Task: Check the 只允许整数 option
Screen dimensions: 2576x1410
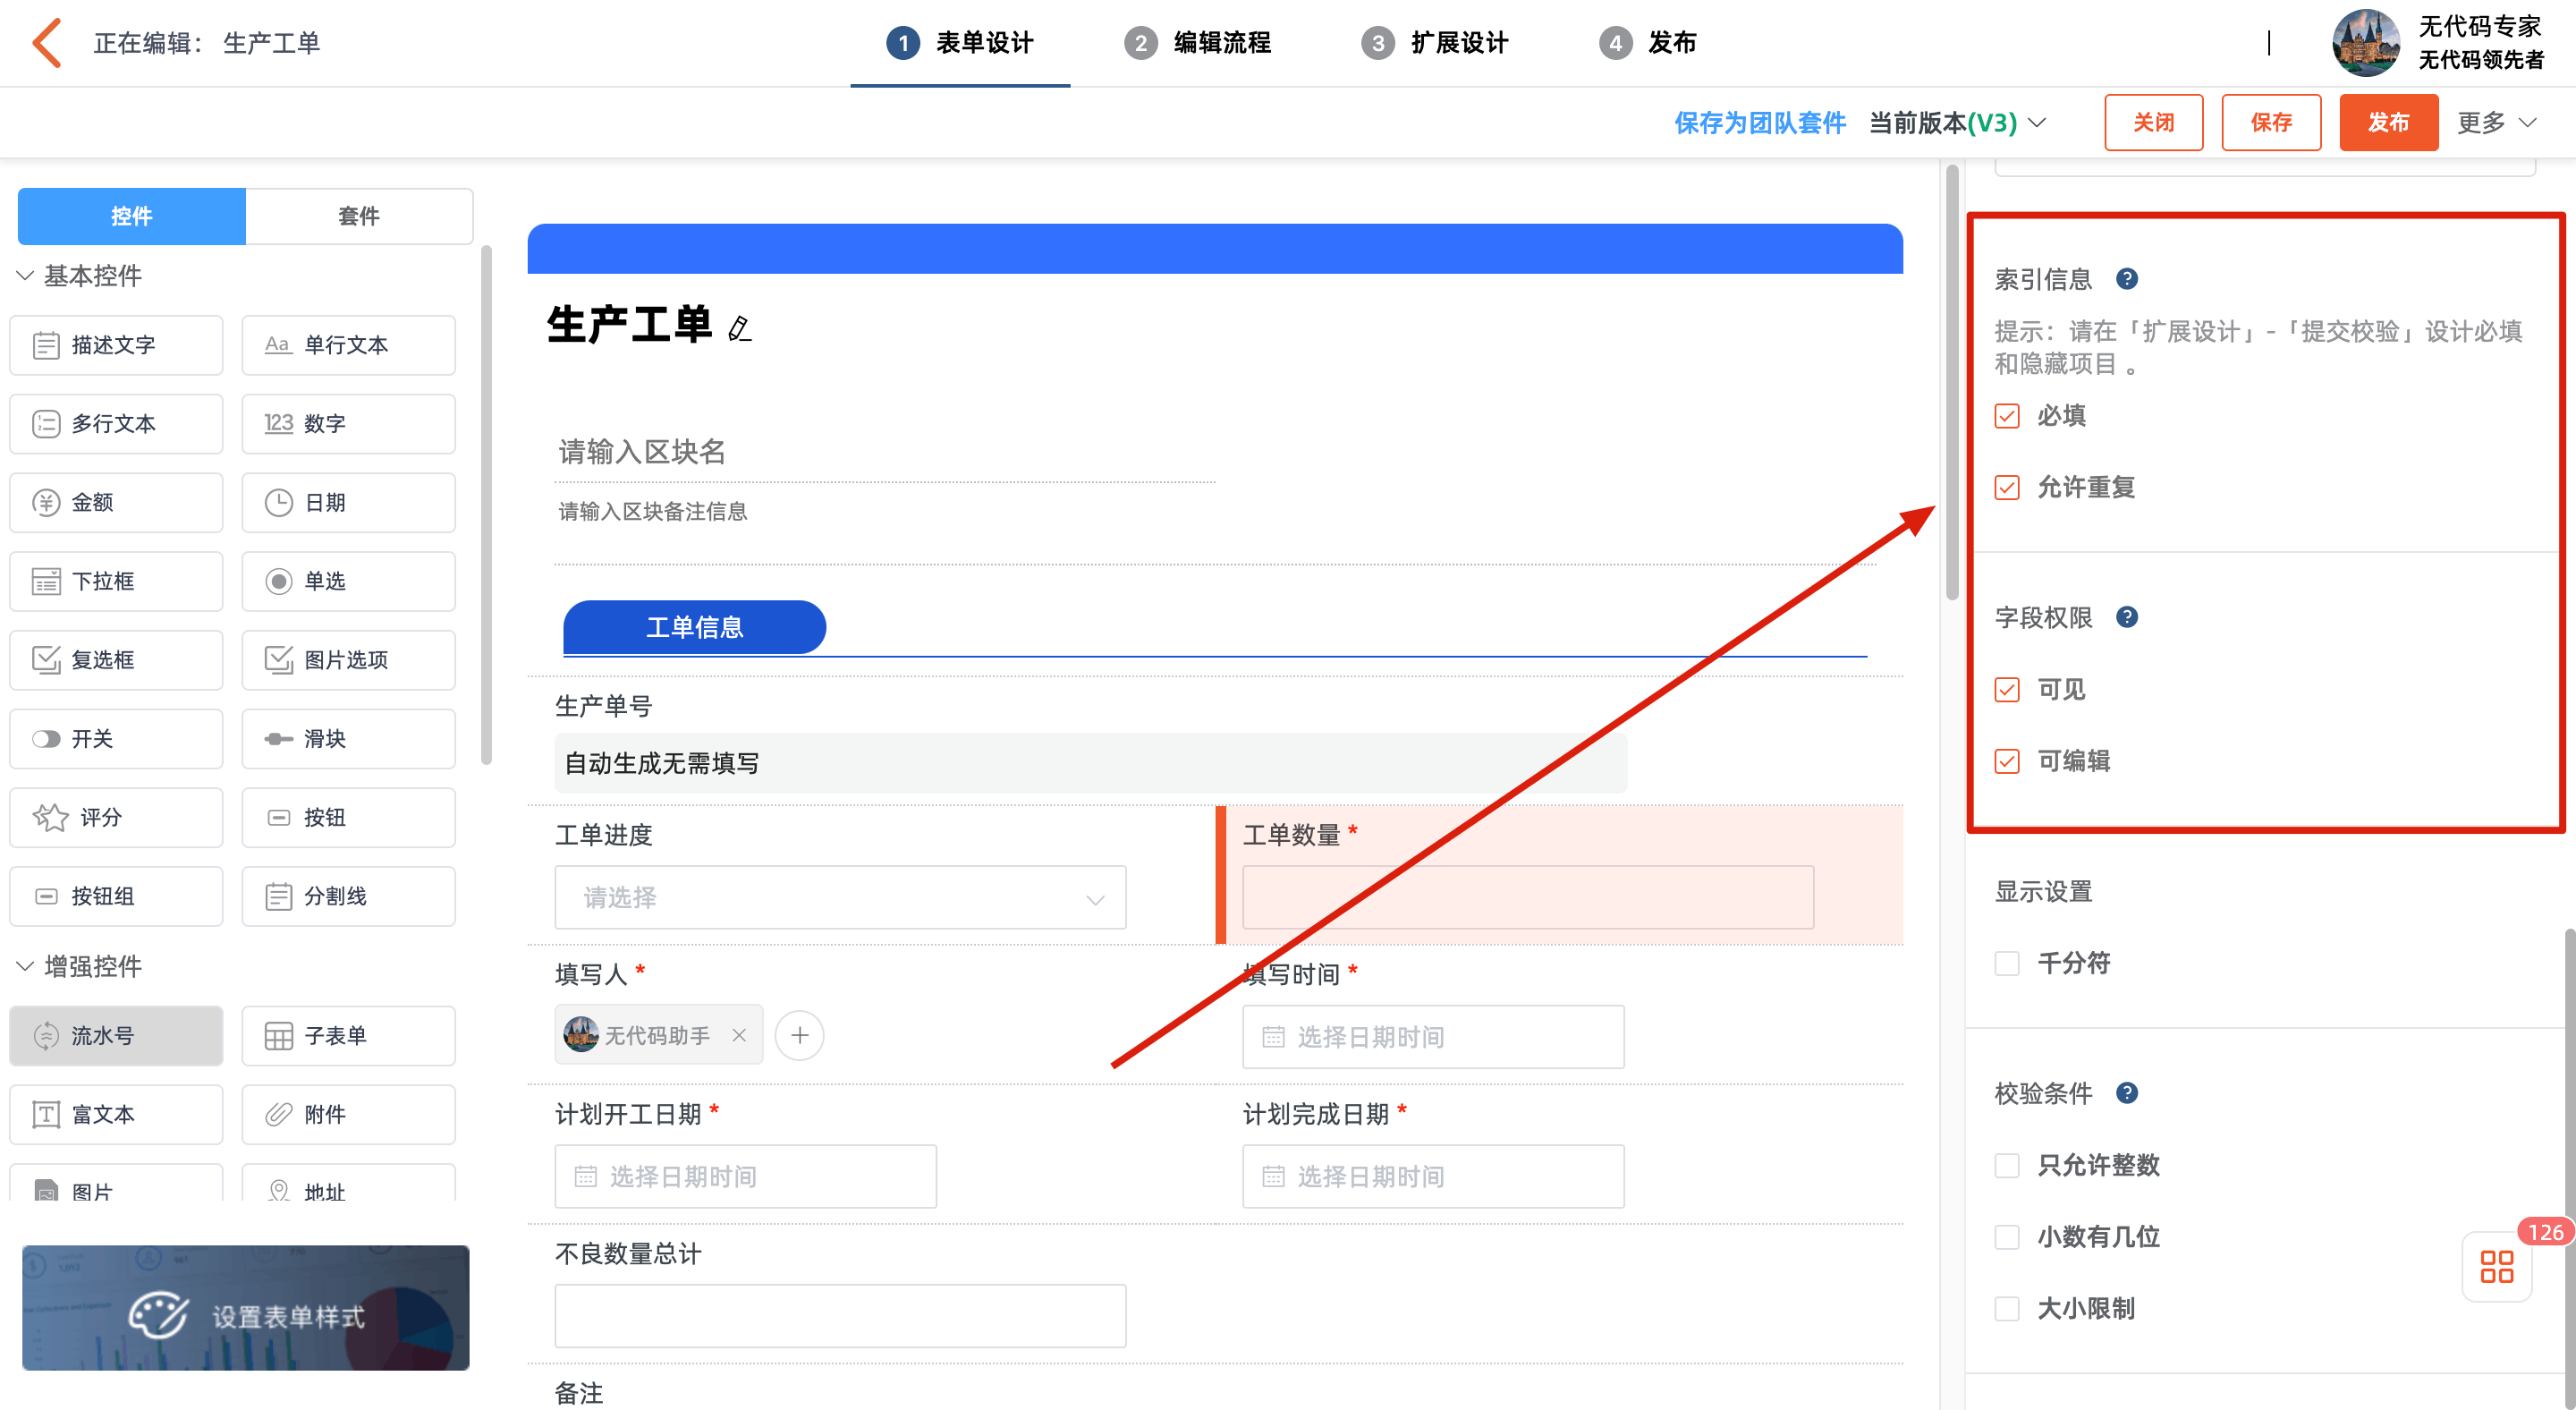Action: pyautogui.click(x=2006, y=1164)
